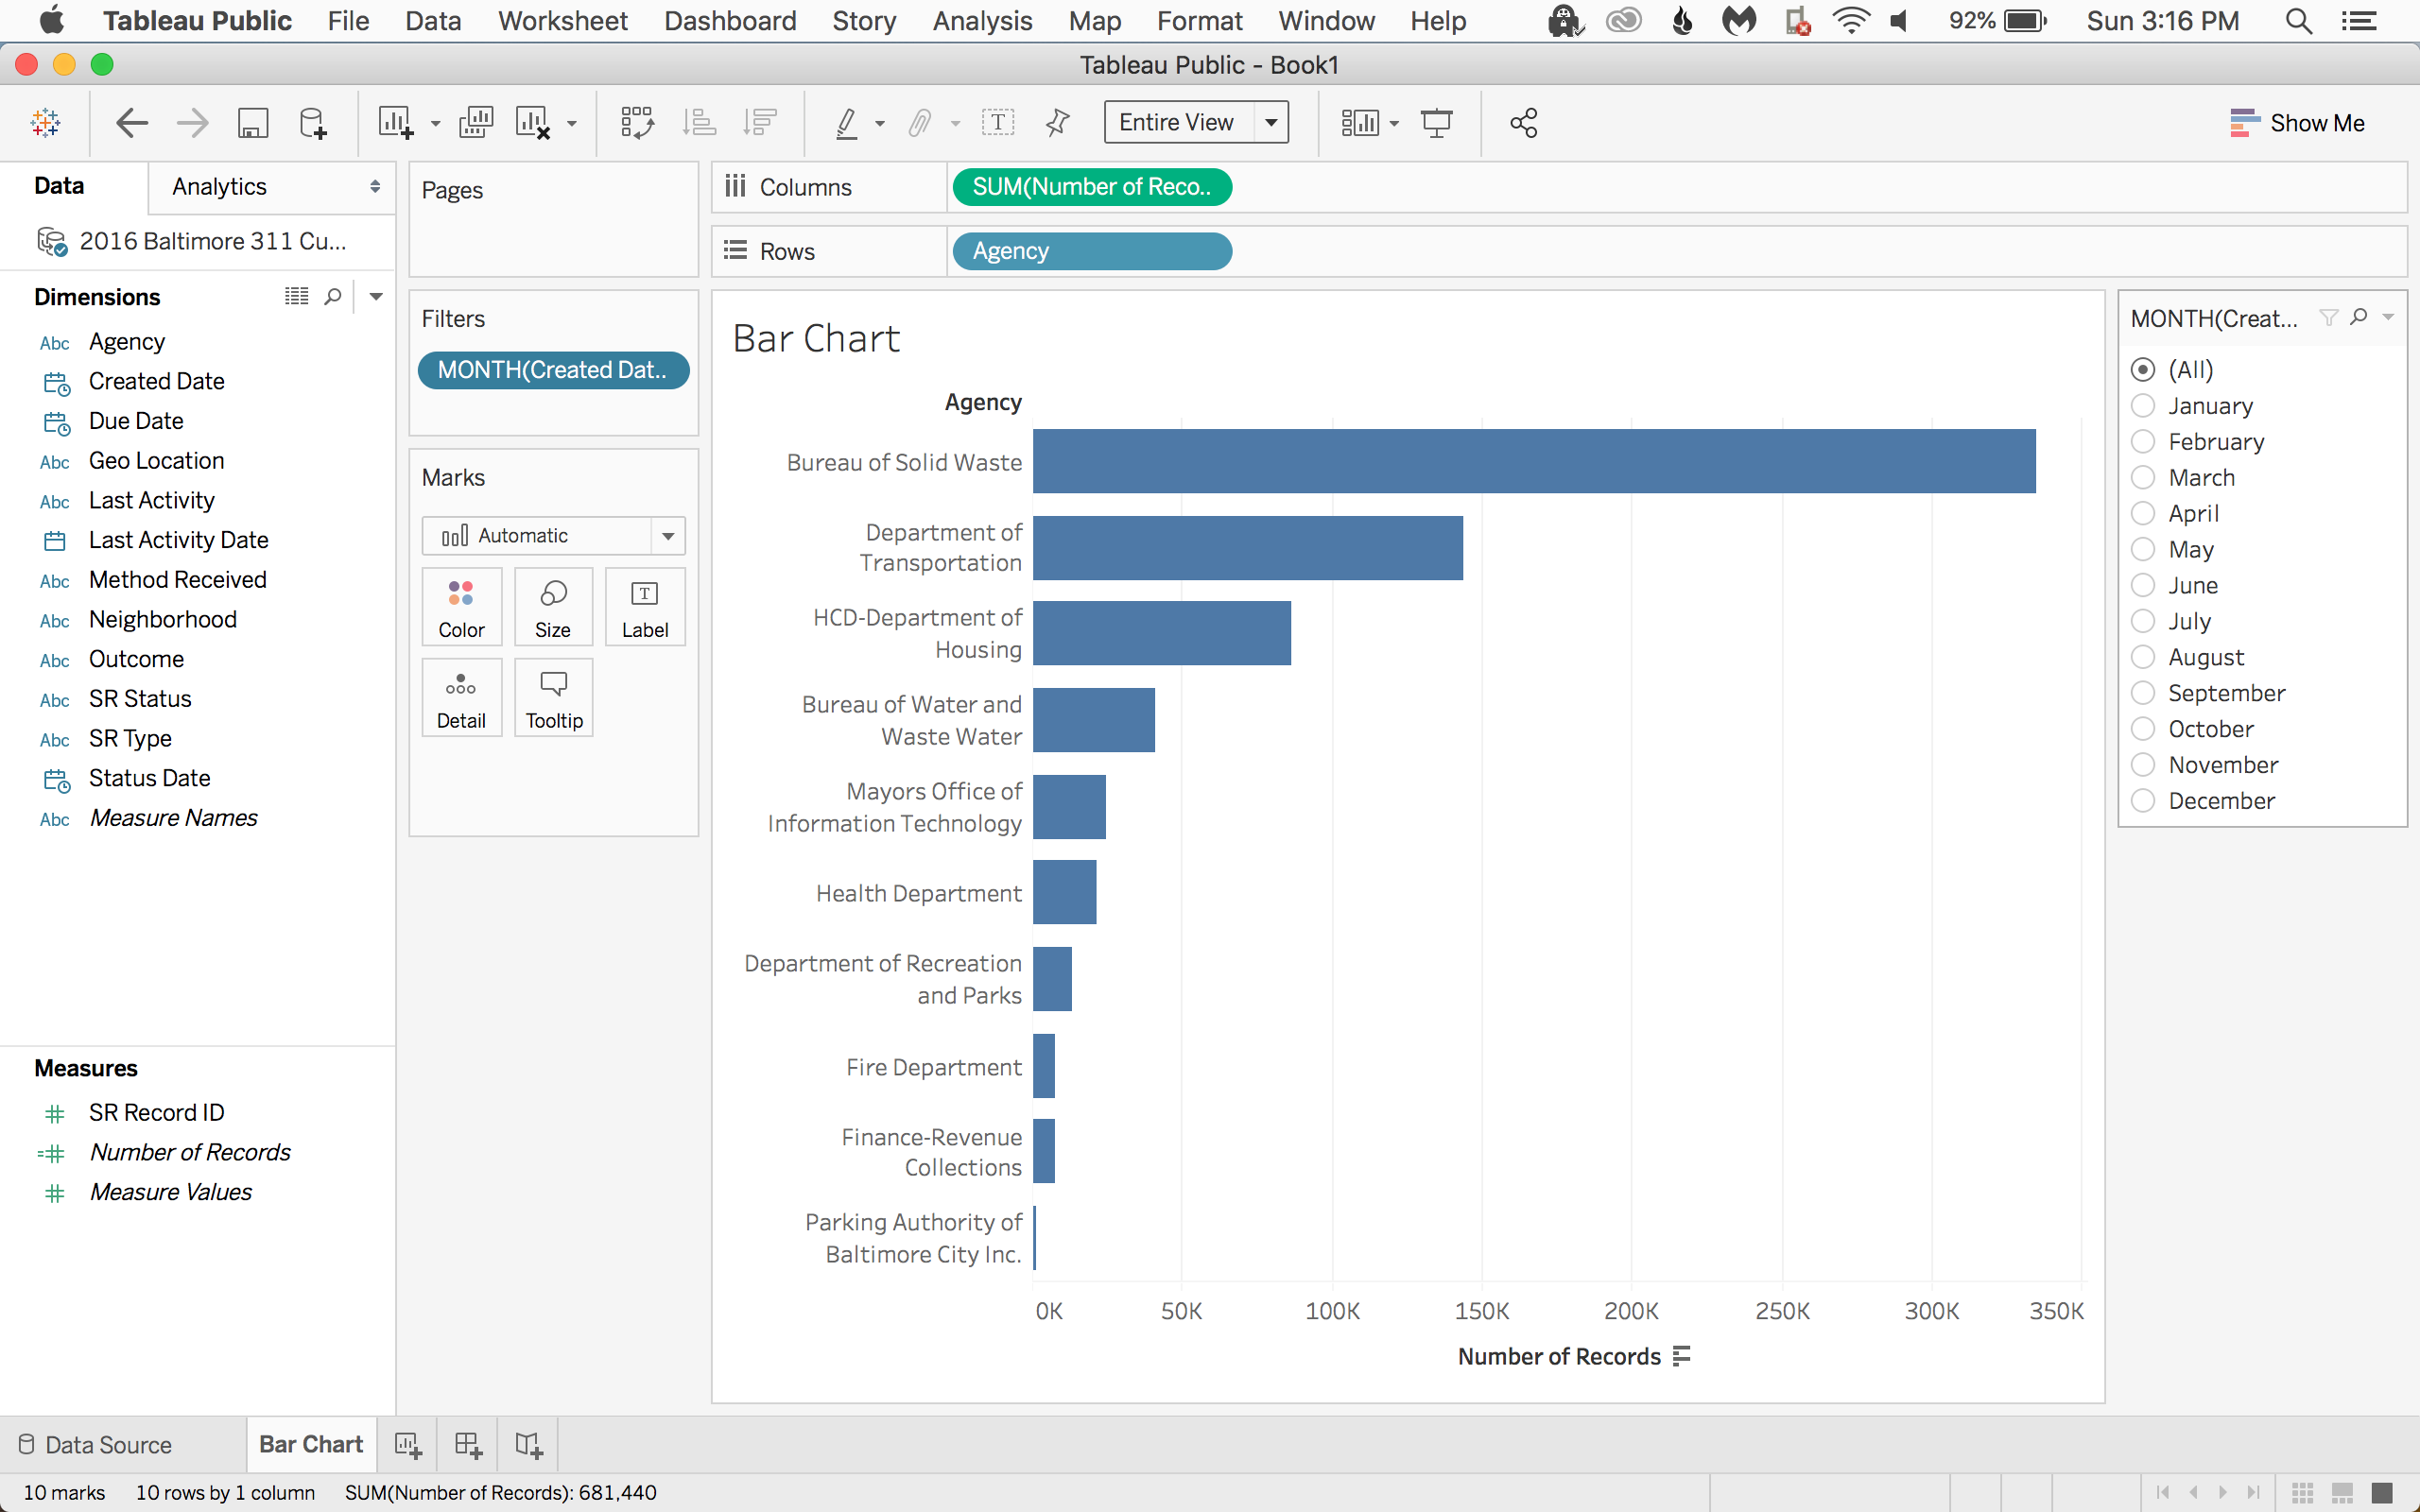
Task: Click the Show/hide cards icon
Action: 1360,123
